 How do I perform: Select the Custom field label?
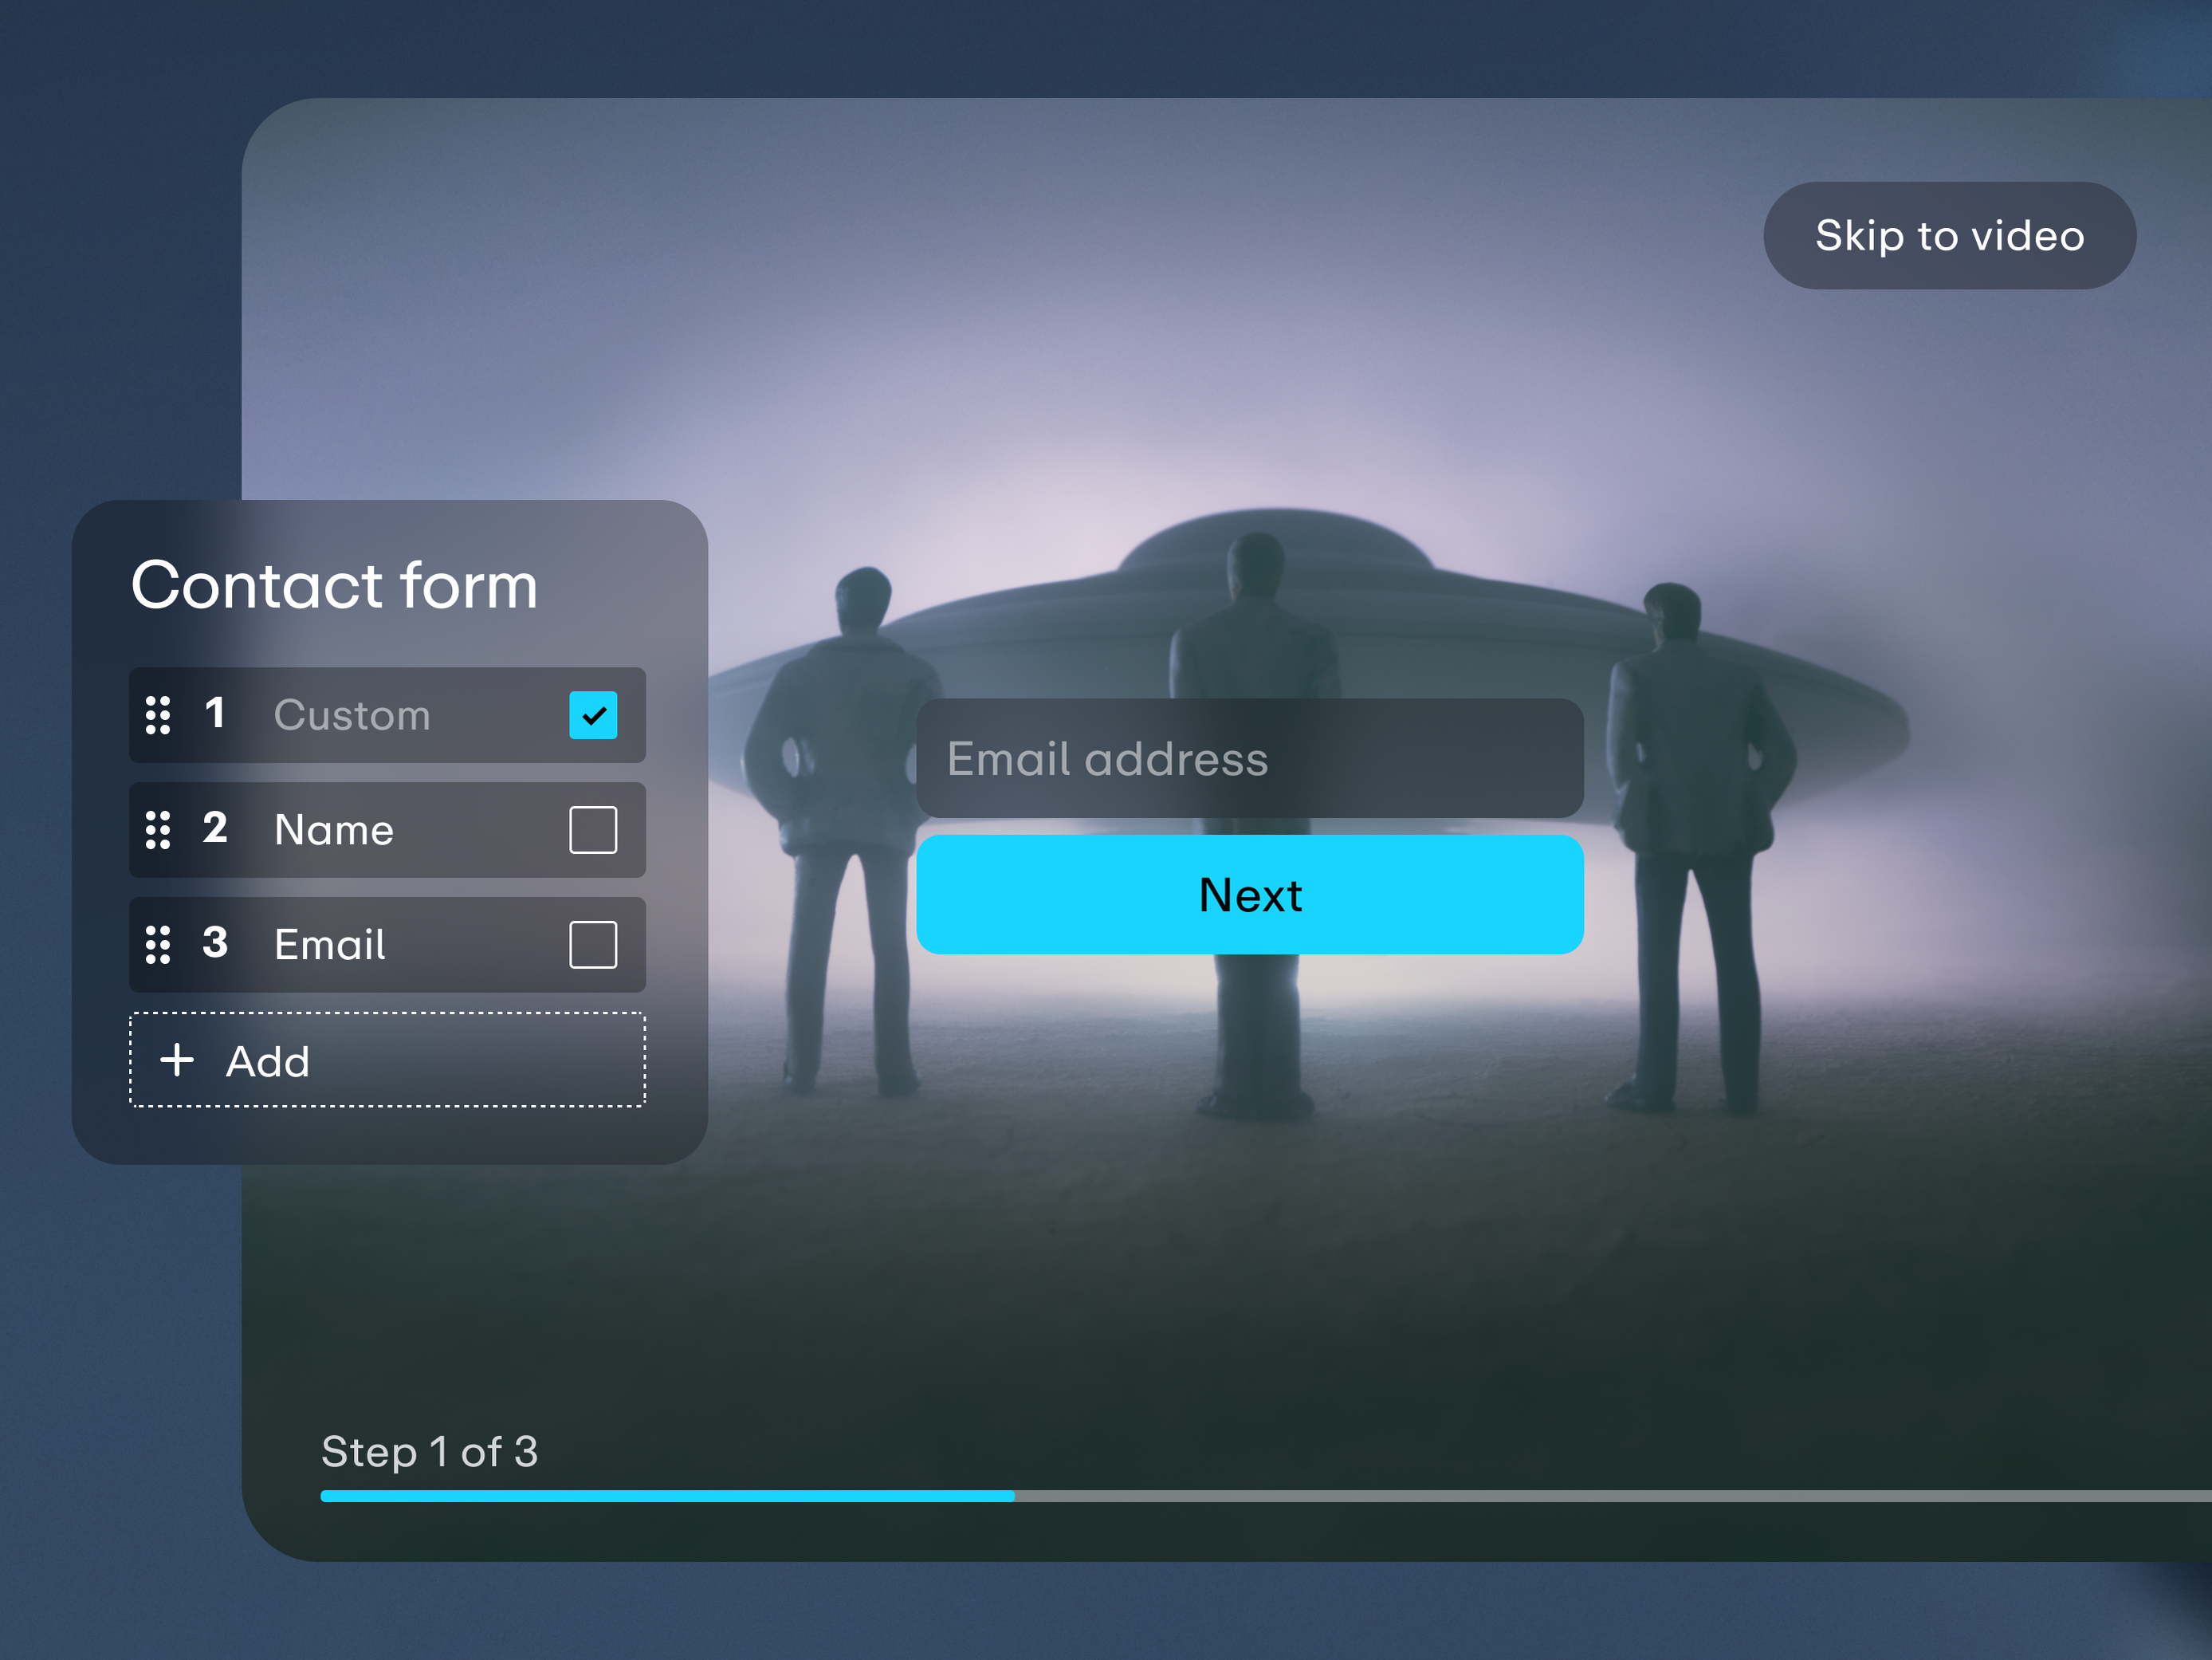click(352, 715)
